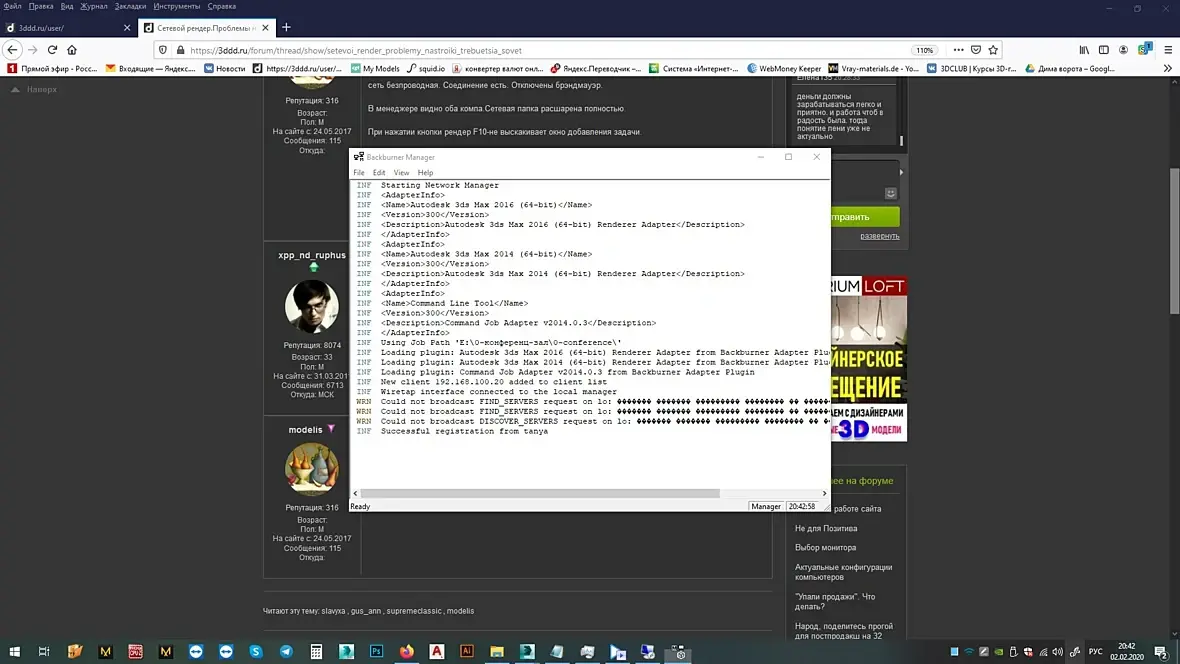Open Telegram from the taskbar
Image resolution: width=1180 pixels, height=664 pixels.
(x=286, y=651)
